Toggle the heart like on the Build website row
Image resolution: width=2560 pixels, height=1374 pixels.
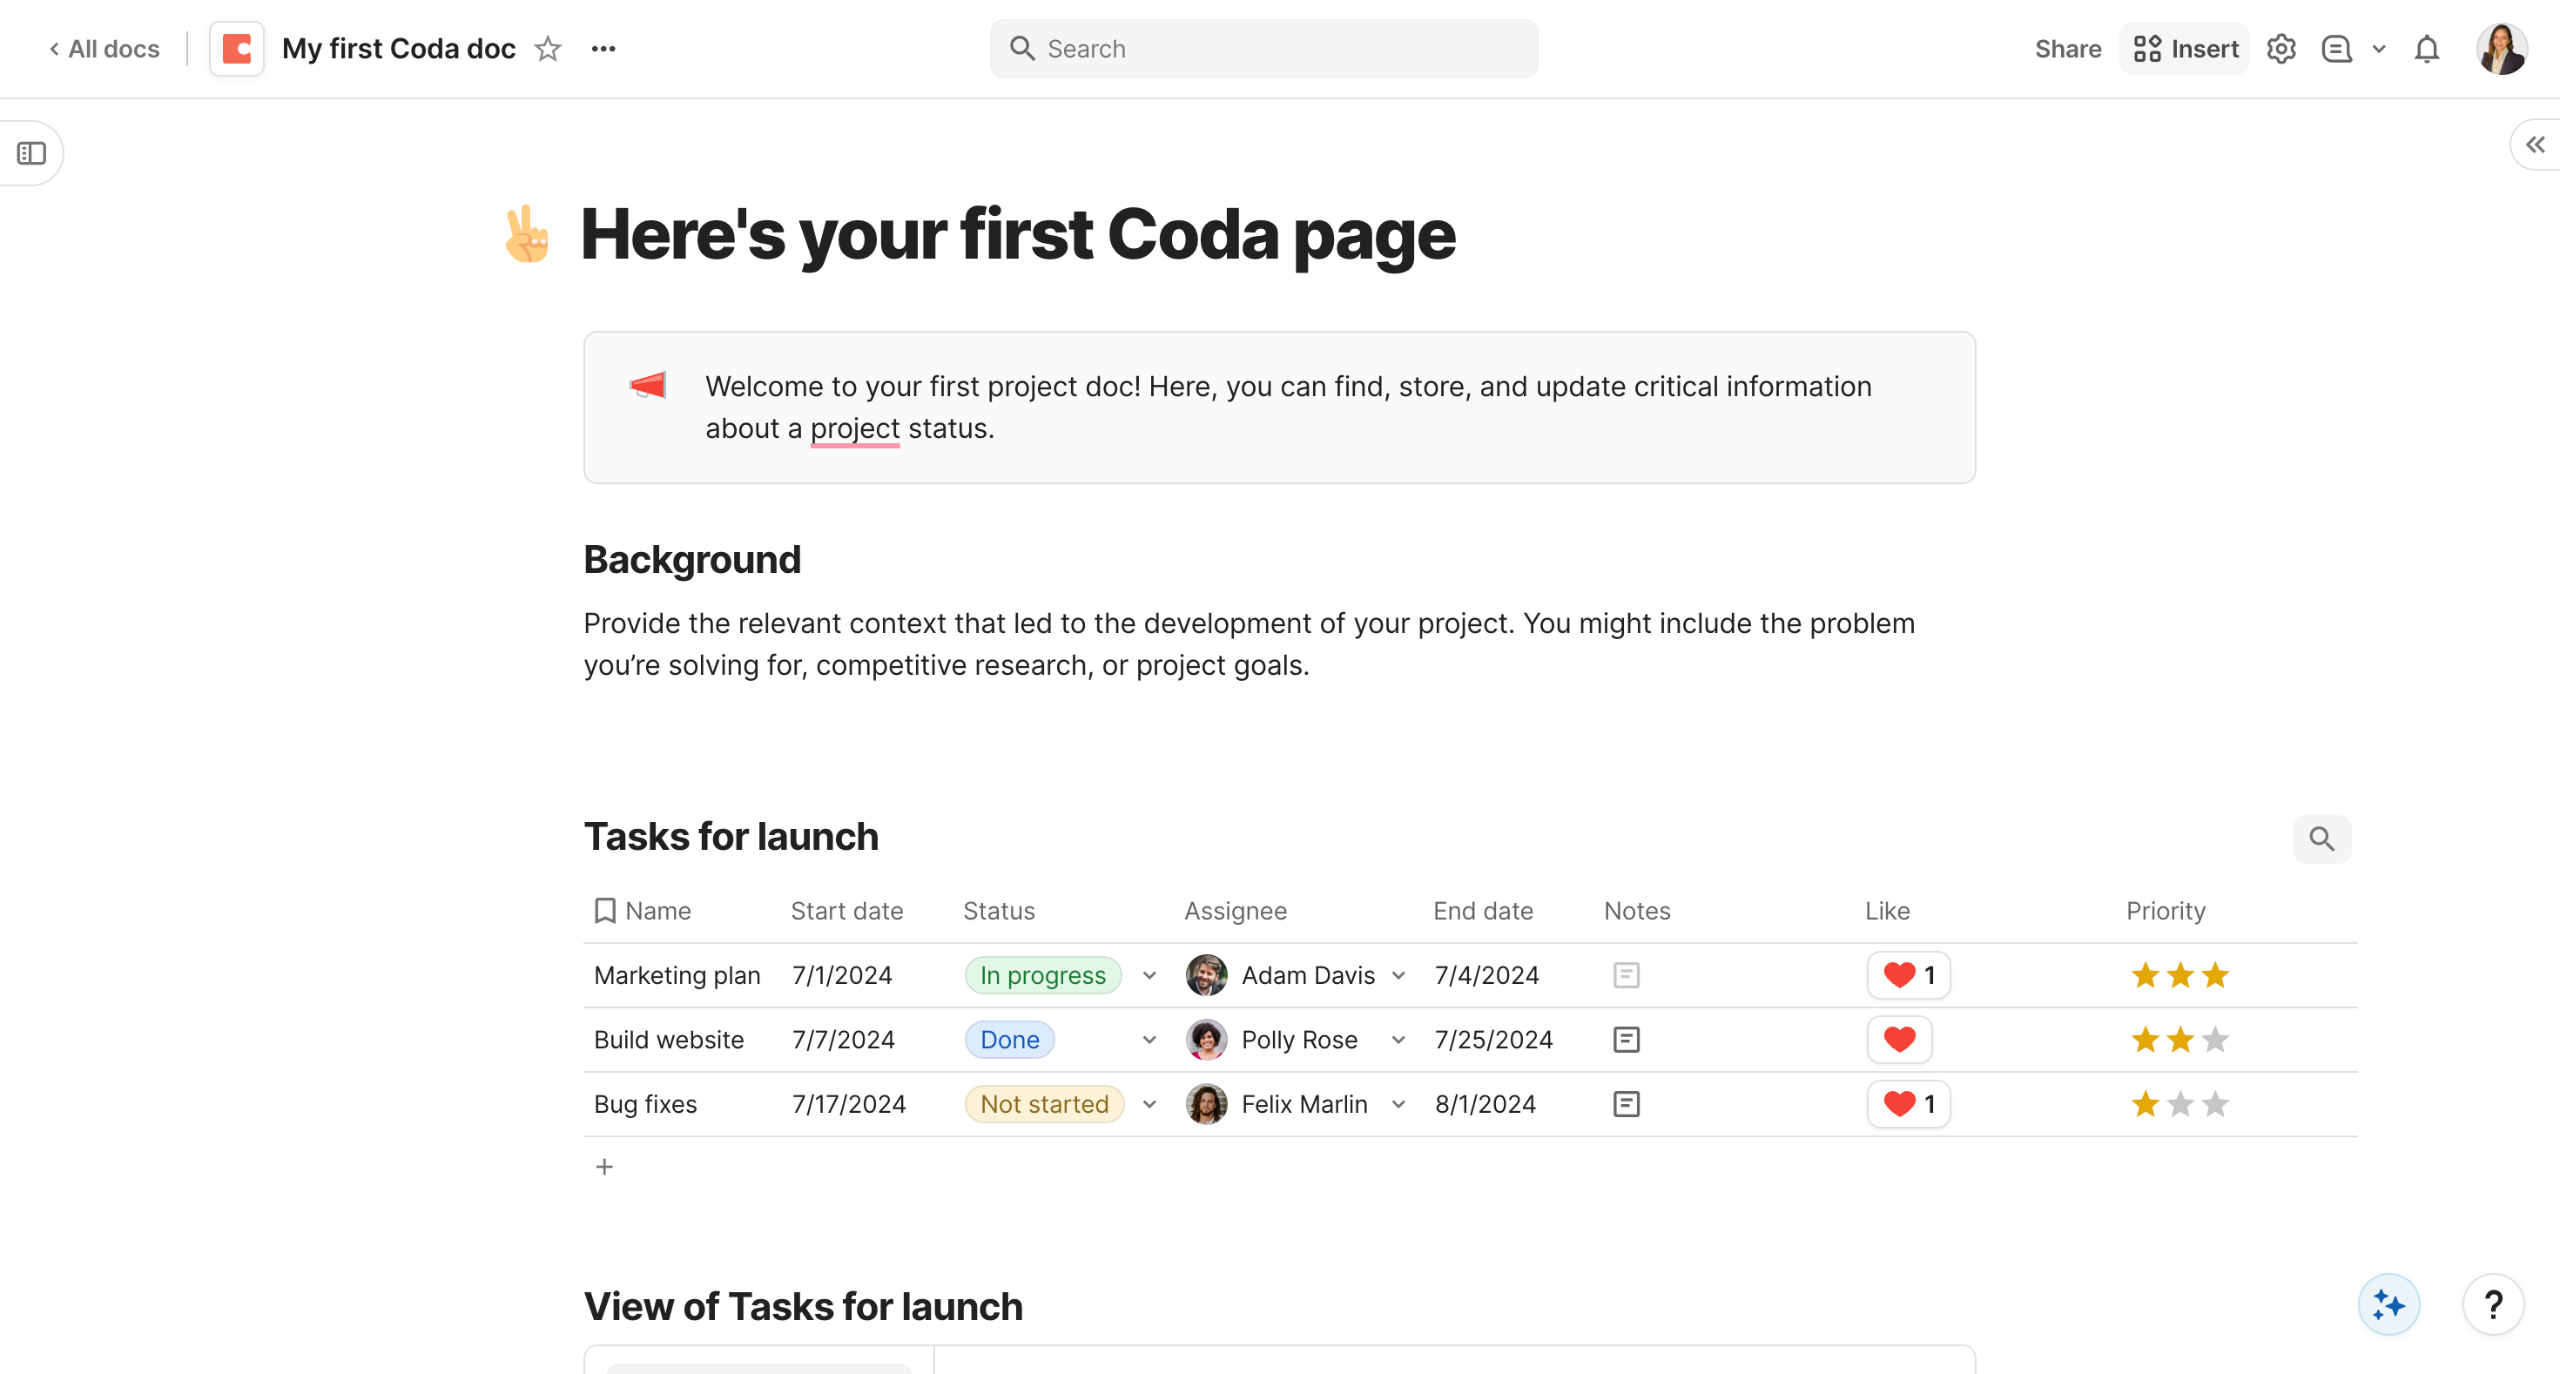click(1899, 1040)
